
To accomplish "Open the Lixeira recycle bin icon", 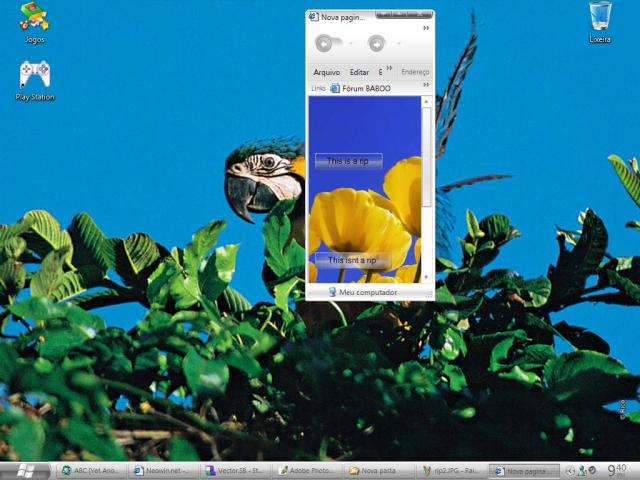I will point(600,22).
